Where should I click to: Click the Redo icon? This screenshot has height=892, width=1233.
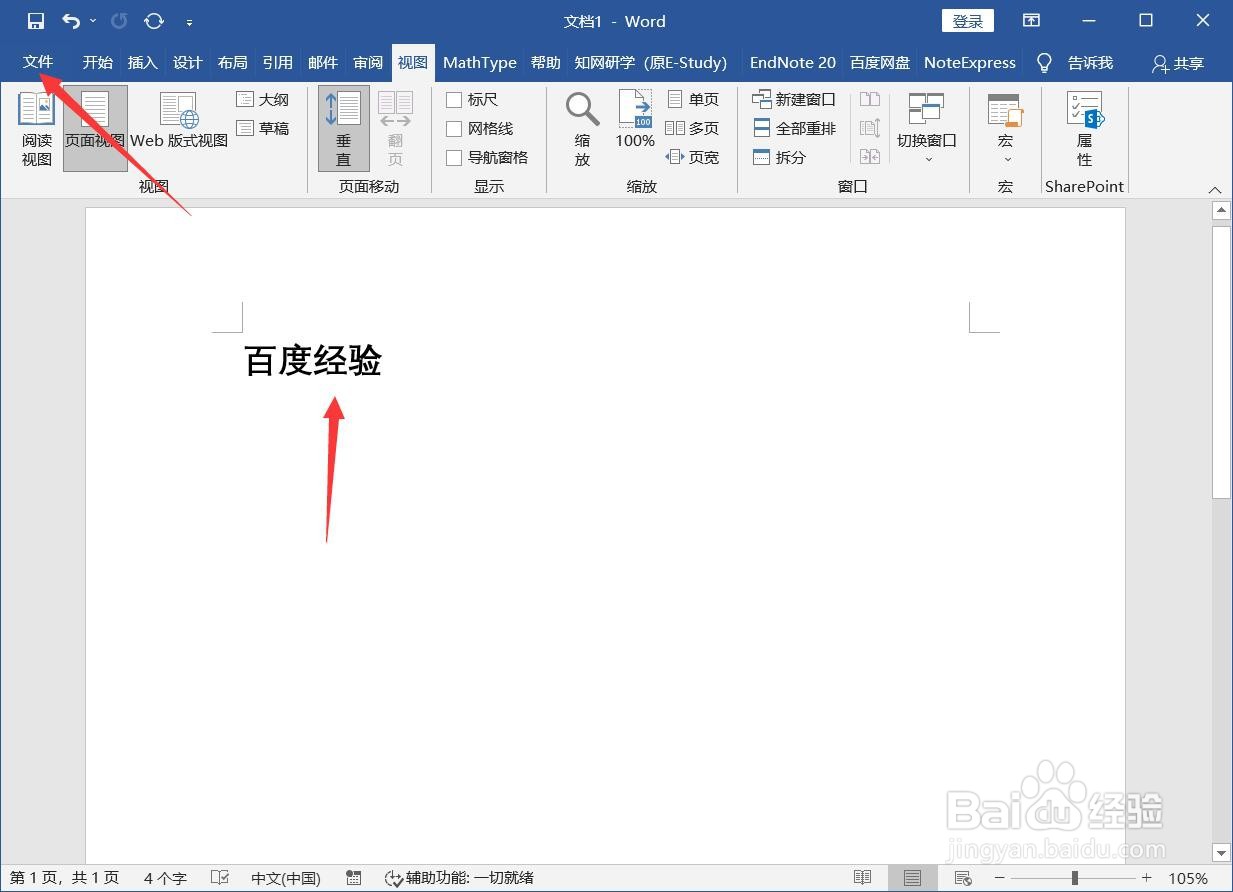pyautogui.click(x=119, y=21)
